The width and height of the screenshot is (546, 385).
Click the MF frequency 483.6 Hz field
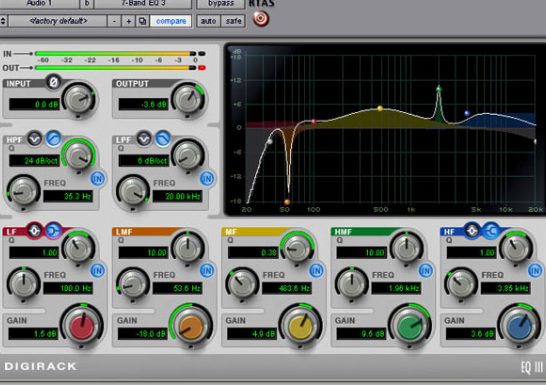coord(287,288)
